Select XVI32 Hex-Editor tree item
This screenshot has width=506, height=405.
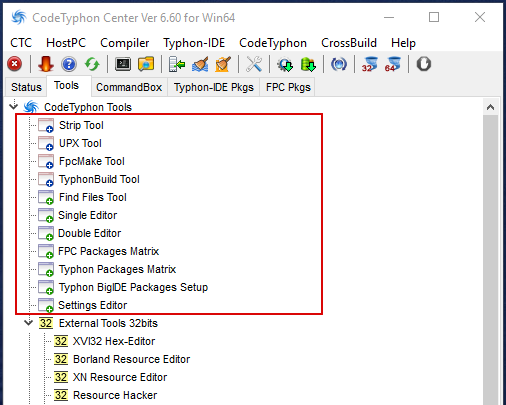click(114, 341)
